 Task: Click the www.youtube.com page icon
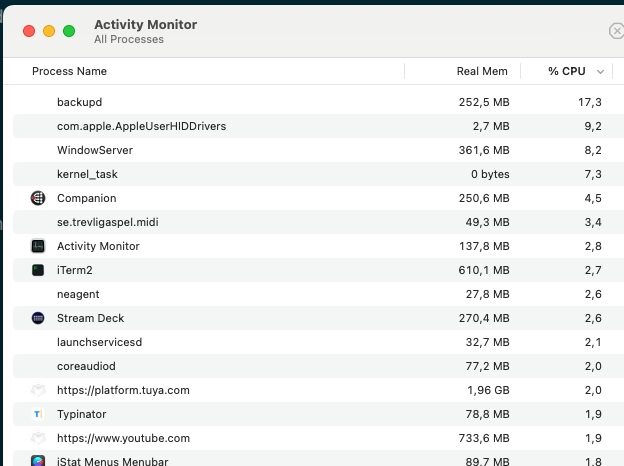38,438
